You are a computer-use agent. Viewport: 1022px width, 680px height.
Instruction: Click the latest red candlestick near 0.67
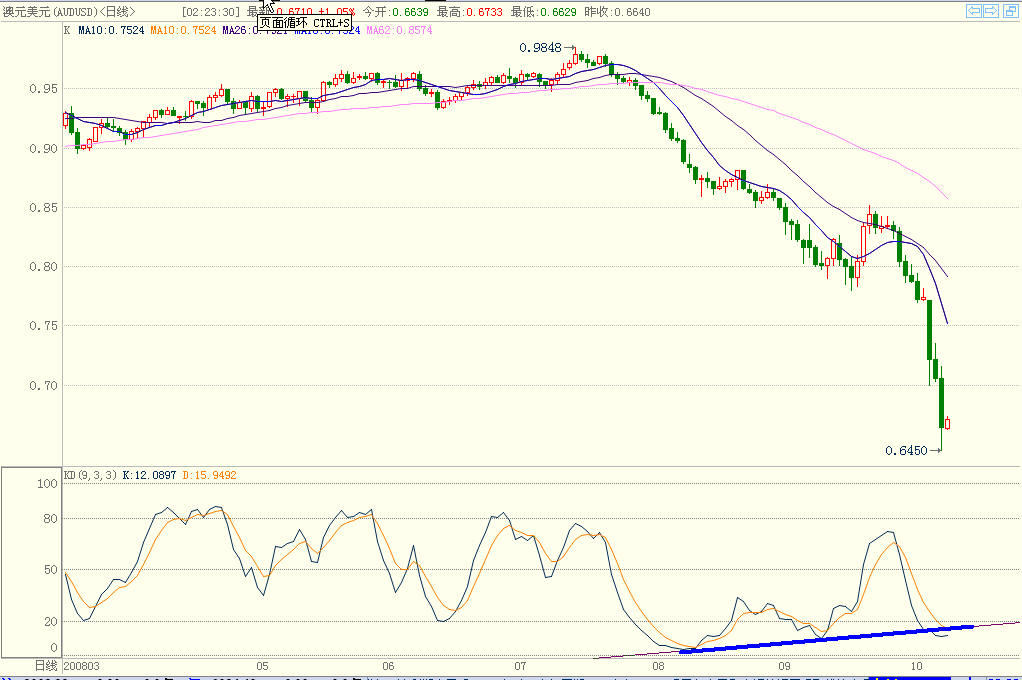947,424
